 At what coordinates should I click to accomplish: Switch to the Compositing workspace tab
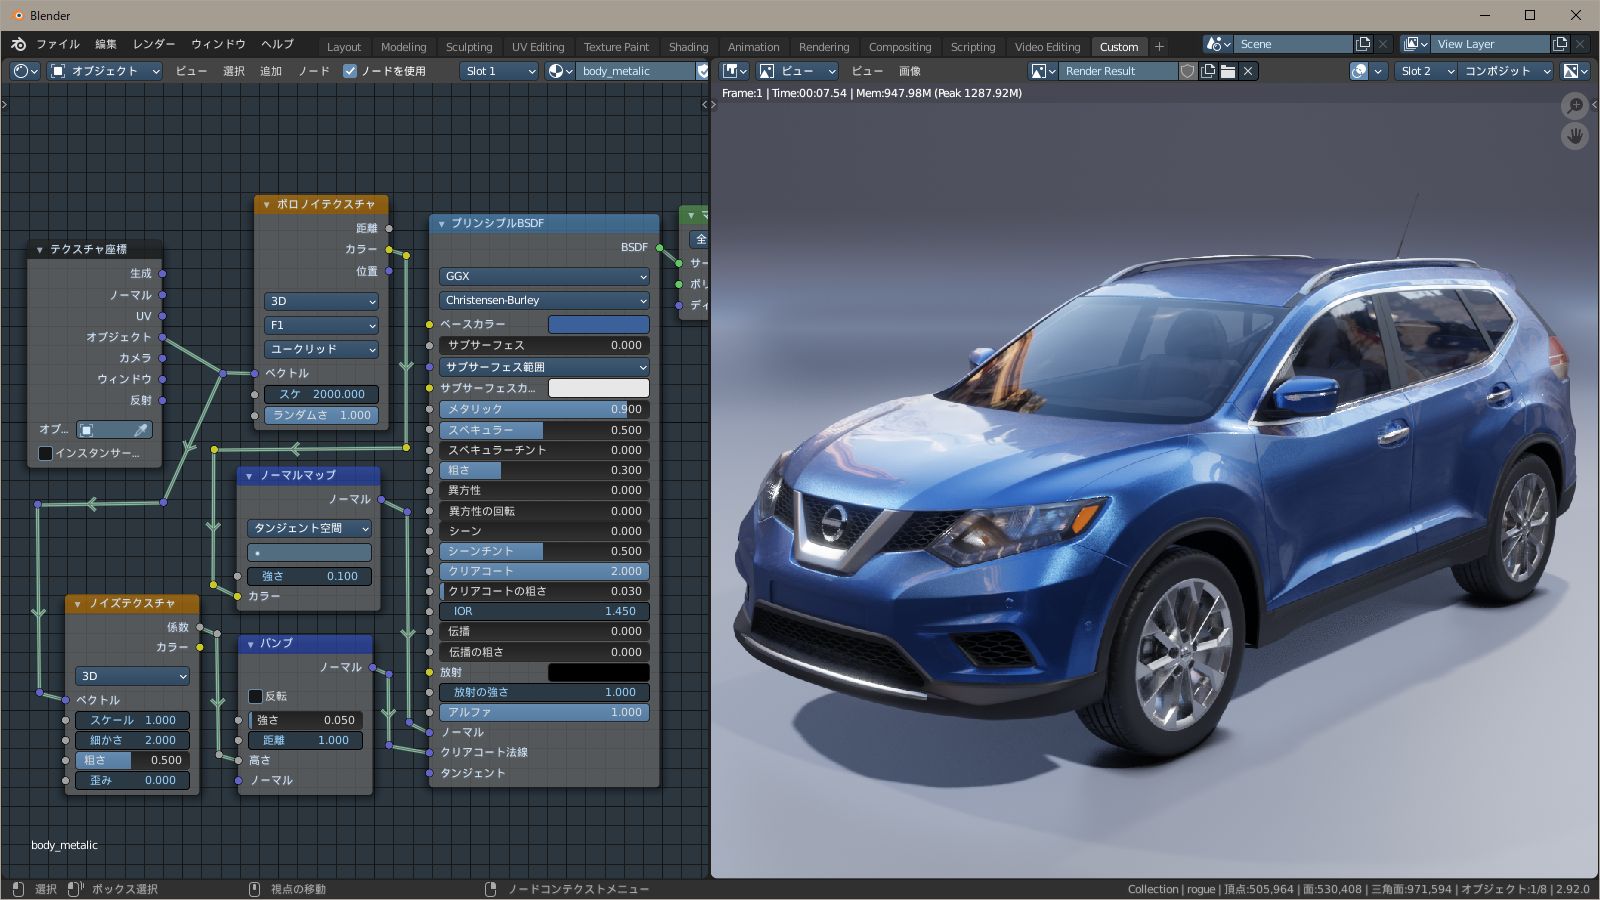click(x=900, y=46)
